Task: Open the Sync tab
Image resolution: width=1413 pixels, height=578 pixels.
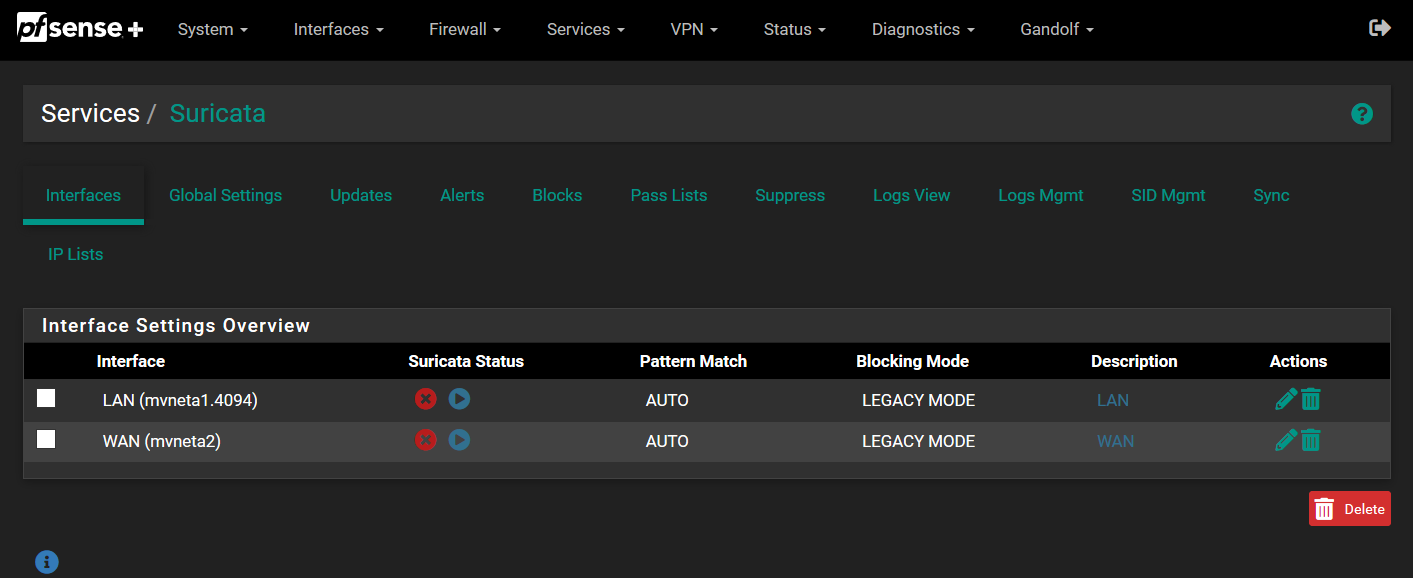Action: (1271, 195)
